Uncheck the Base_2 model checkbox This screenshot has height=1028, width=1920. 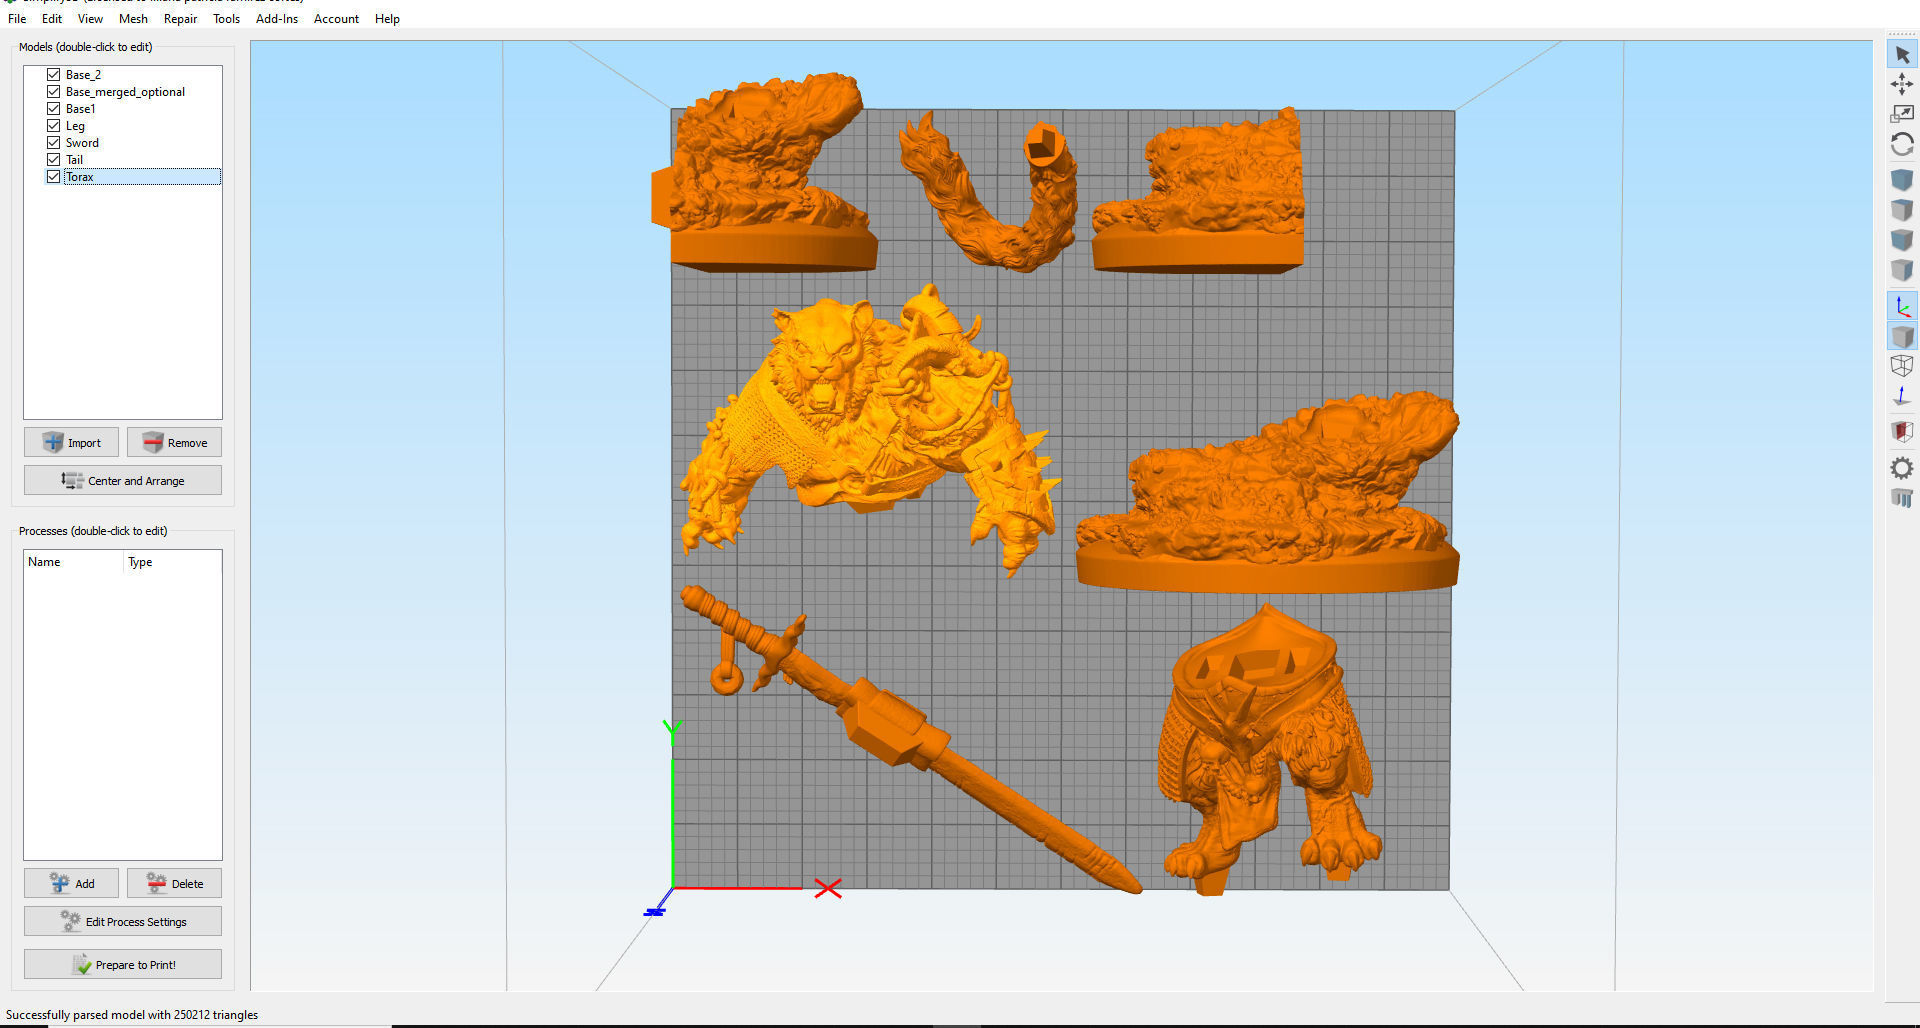pos(54,75)
